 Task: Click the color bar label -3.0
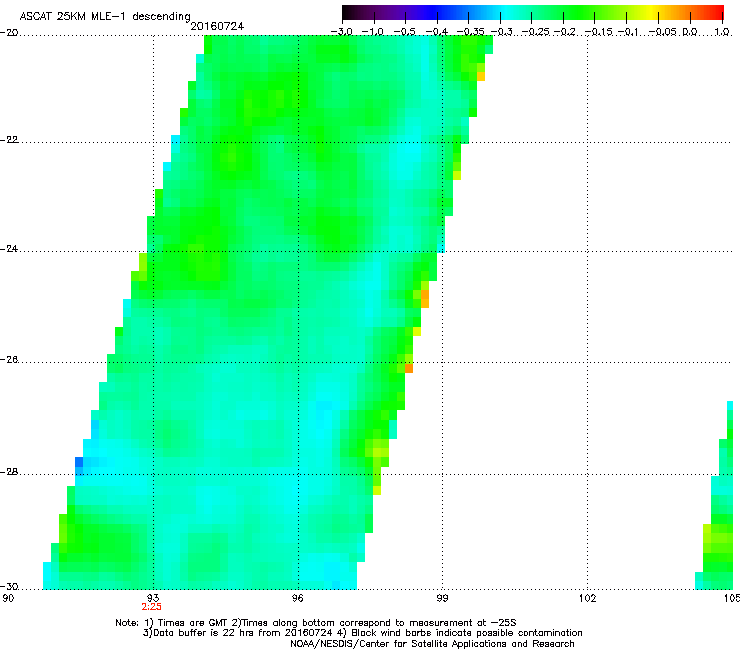(342, 32)
